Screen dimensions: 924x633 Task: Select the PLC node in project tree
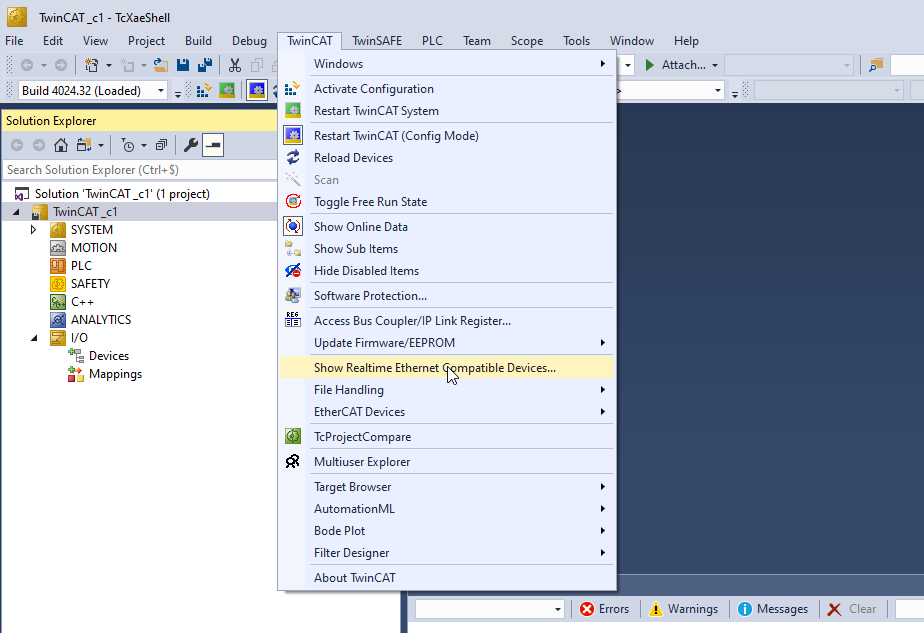[81, 266]
